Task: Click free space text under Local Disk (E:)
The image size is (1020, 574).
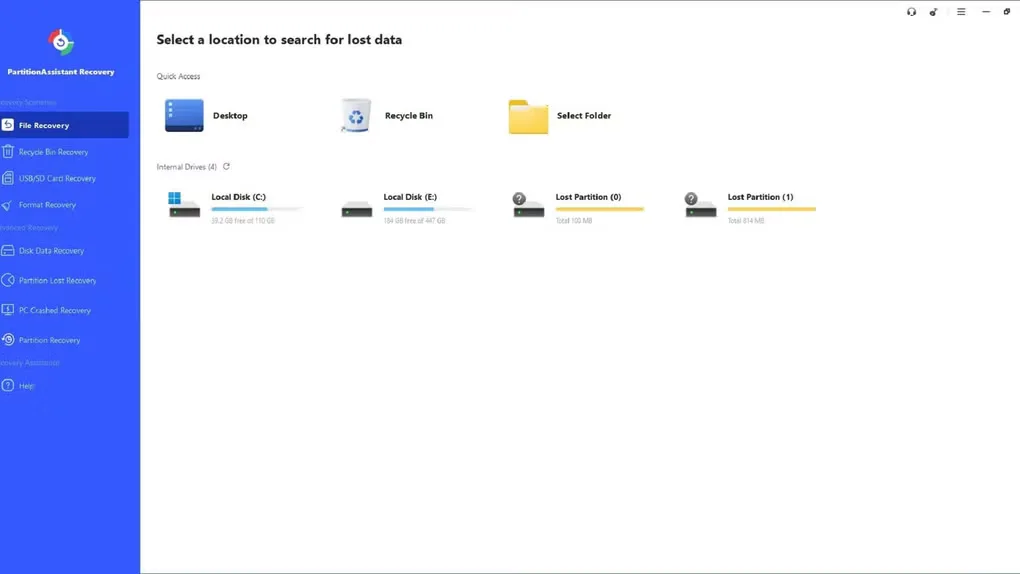Action: click(414, 221)
